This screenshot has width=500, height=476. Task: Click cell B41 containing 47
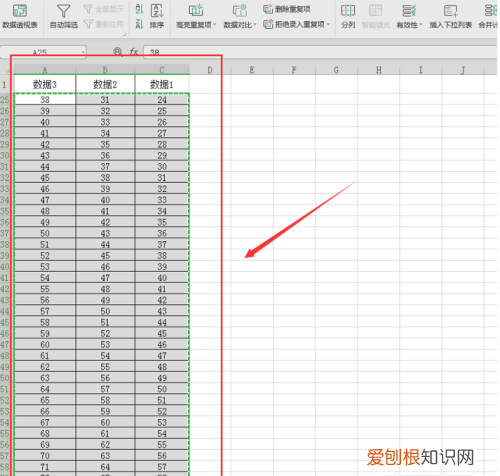click(105, 277)
